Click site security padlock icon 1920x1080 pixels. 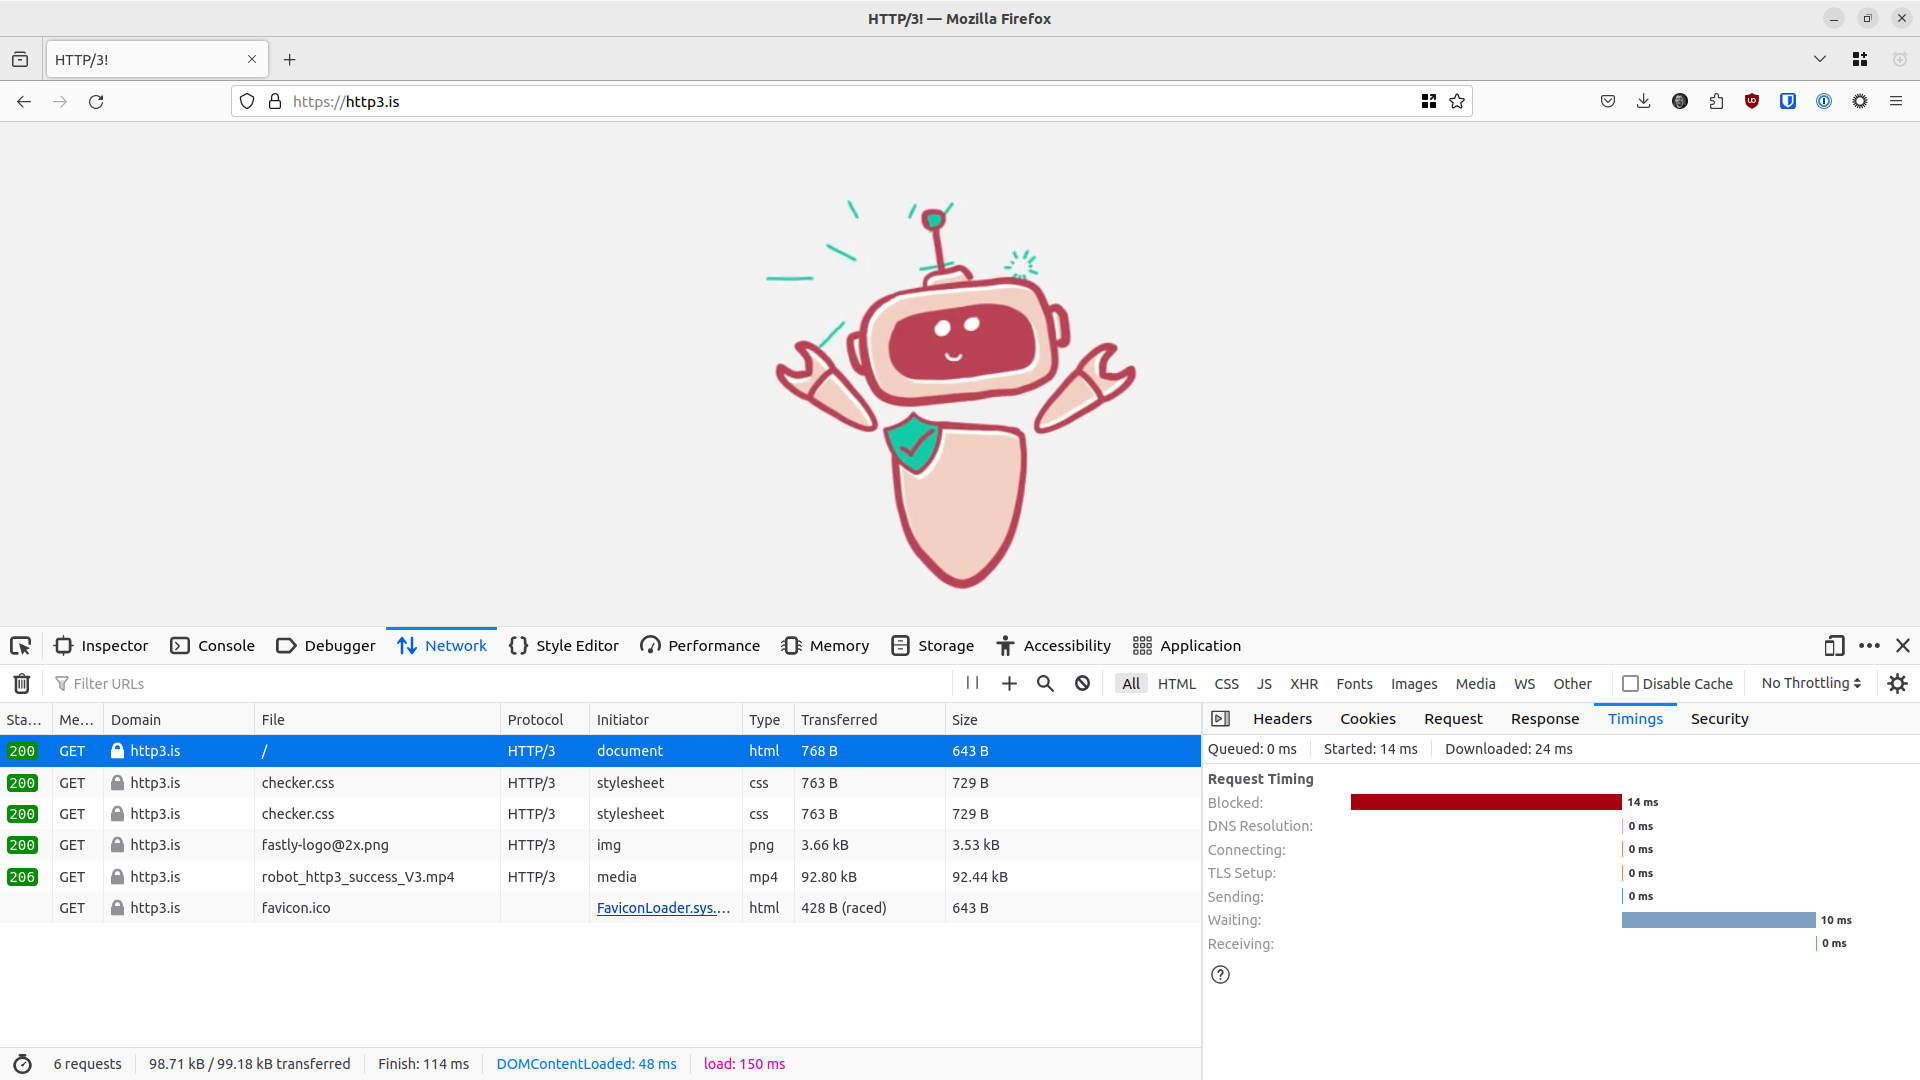[x=275, y=101]
